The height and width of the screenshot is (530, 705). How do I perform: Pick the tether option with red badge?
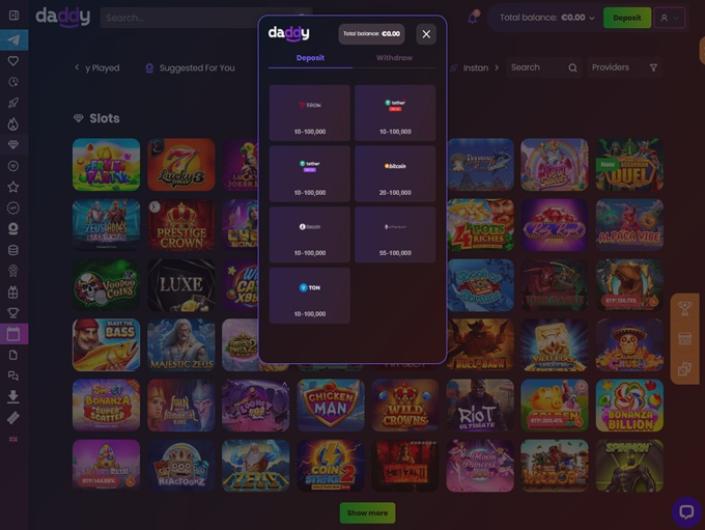pyautogui.click(x=395, y=113)
